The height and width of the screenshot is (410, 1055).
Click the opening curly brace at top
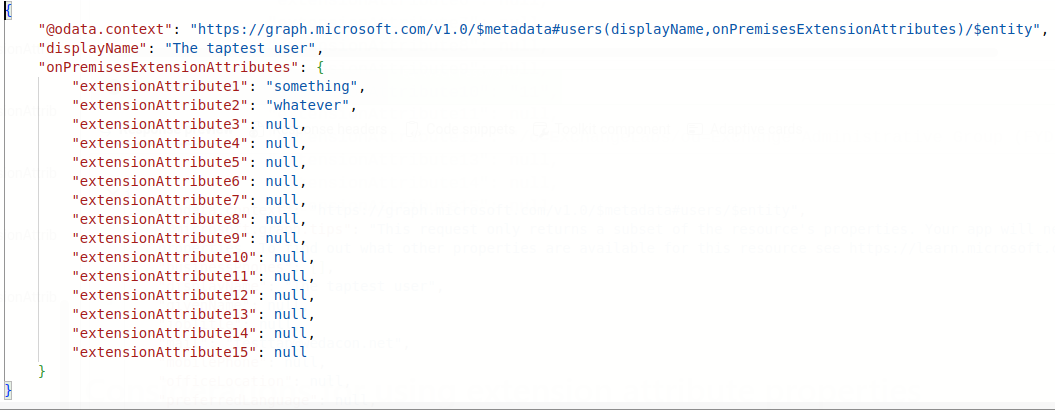(x=7, y=11)
